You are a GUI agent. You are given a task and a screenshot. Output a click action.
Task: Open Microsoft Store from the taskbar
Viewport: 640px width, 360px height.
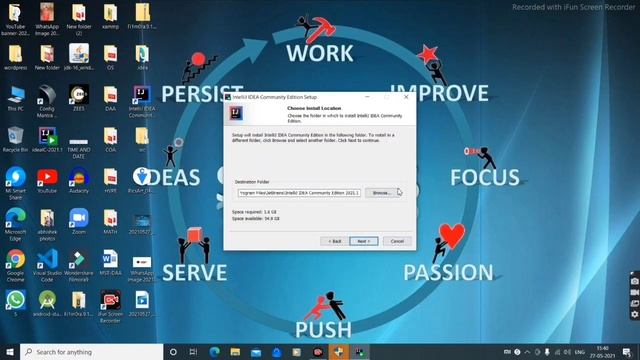click(277, 352)
